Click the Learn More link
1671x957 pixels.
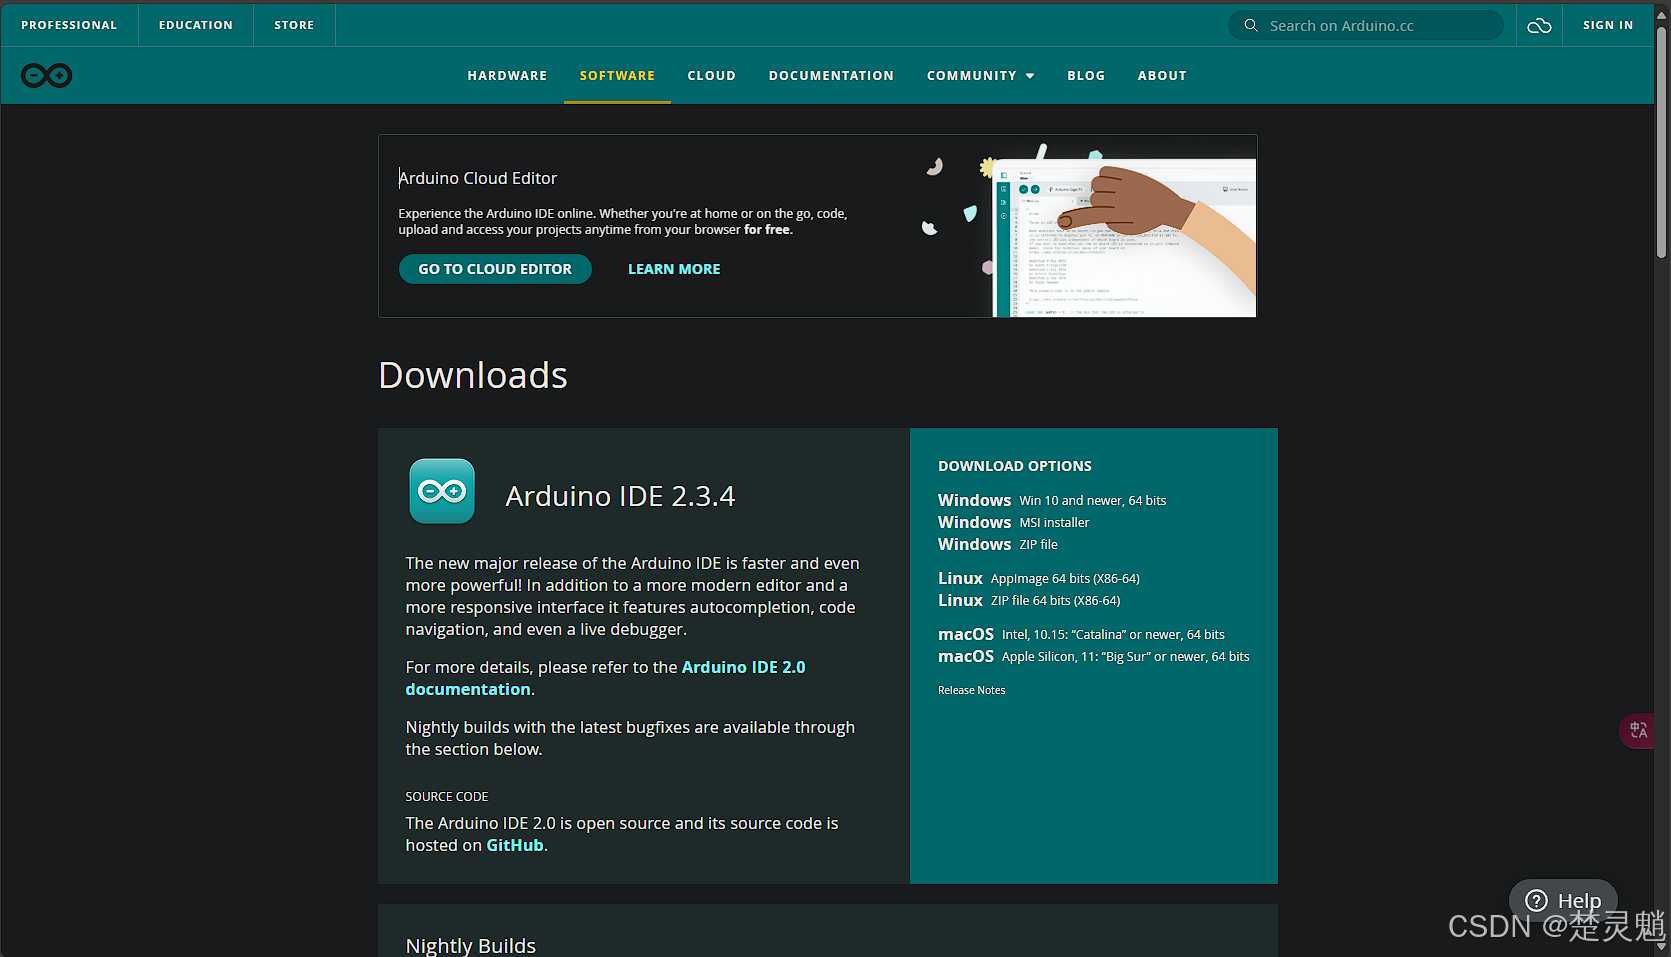tap(674, 269)
